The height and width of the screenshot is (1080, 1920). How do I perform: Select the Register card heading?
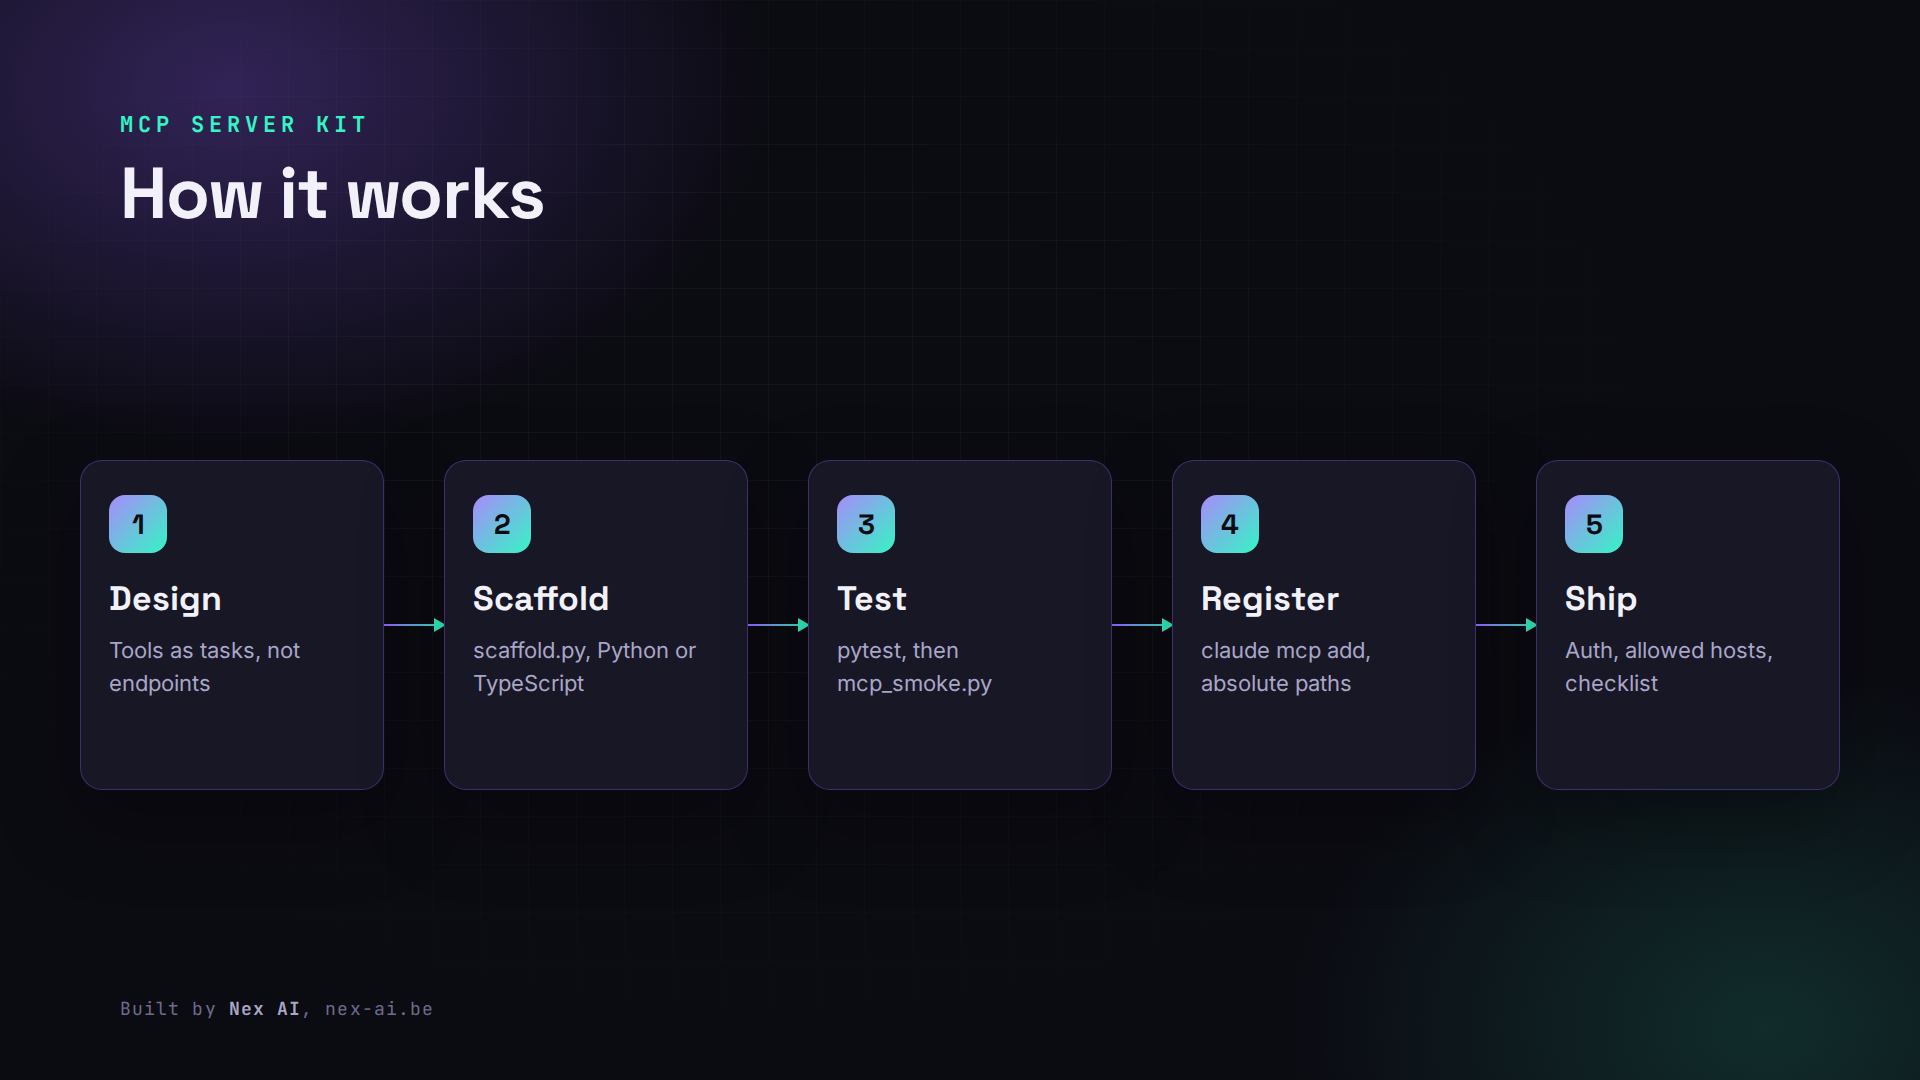tap(1270, 599)
